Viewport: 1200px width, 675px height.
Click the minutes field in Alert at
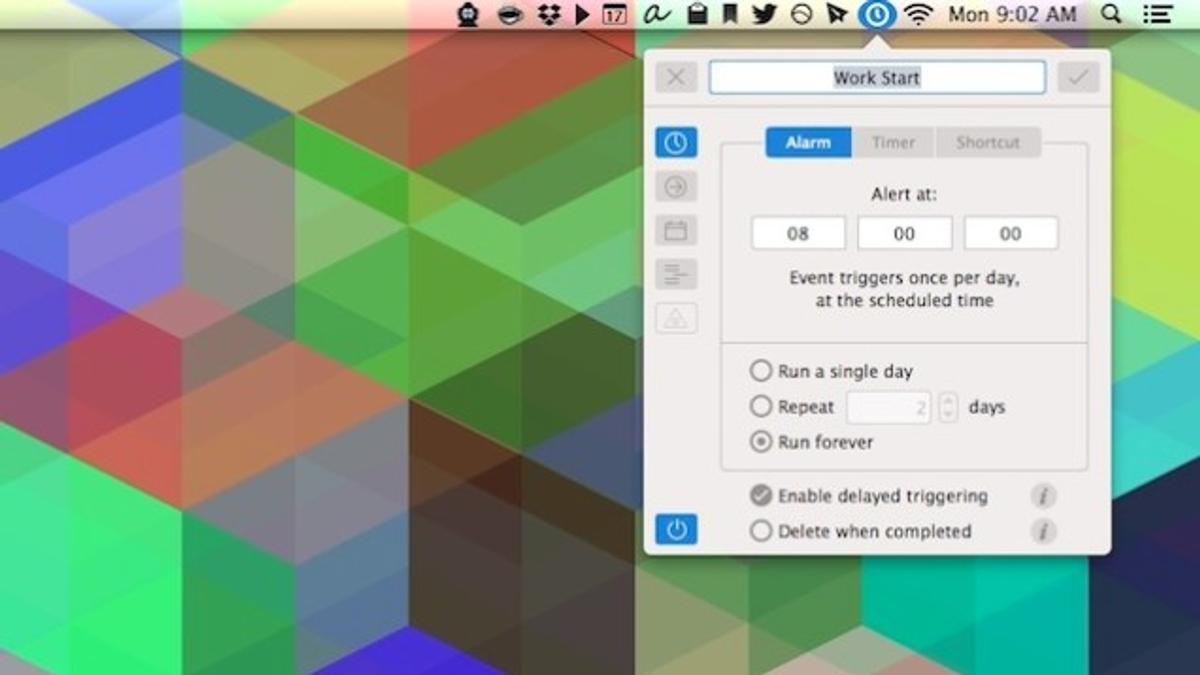click(904, 233)
